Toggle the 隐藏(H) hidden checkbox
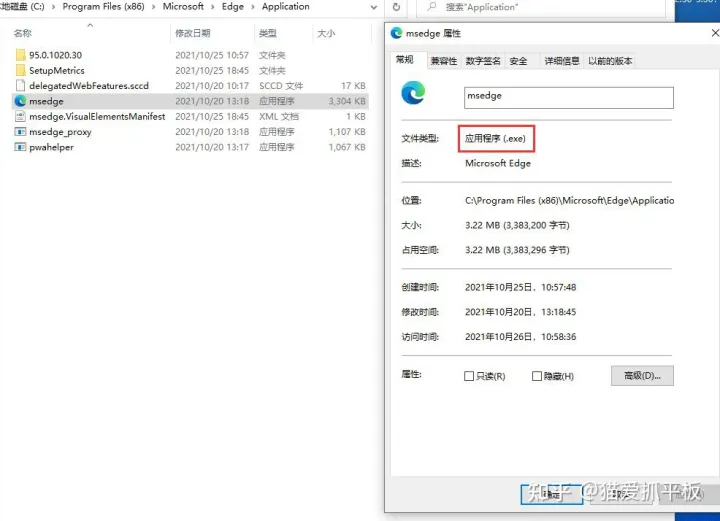720x521 pixels. pyautogui.click(x=536, y=376)
